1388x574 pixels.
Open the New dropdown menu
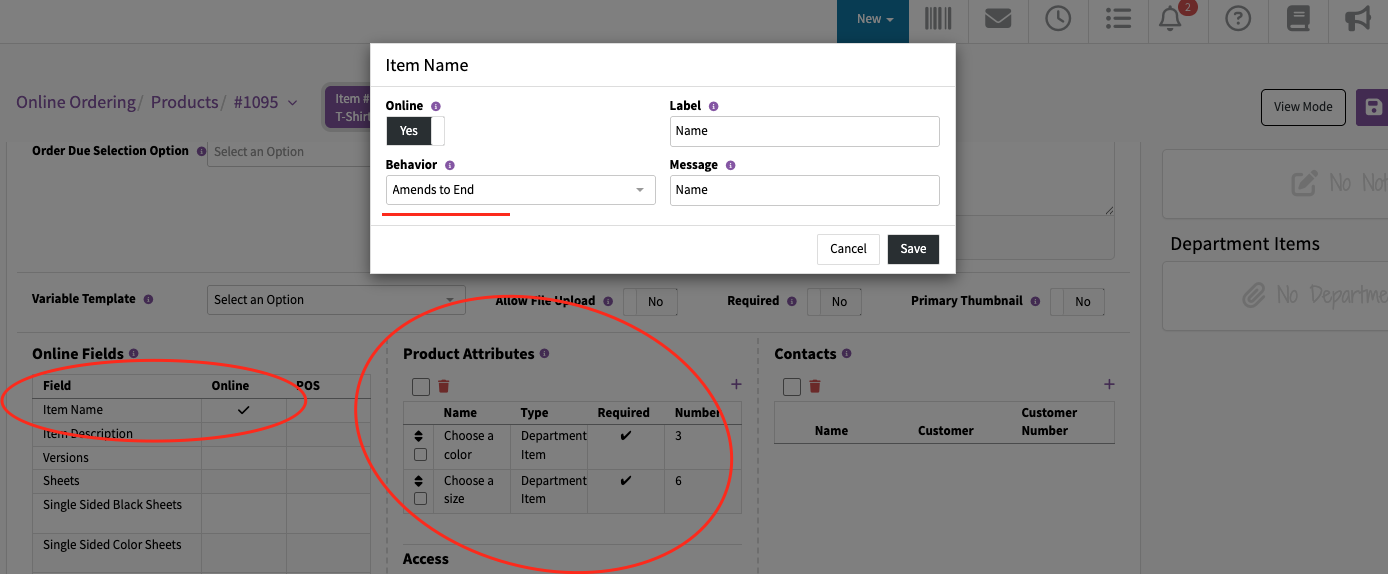(x=873, y=19)
